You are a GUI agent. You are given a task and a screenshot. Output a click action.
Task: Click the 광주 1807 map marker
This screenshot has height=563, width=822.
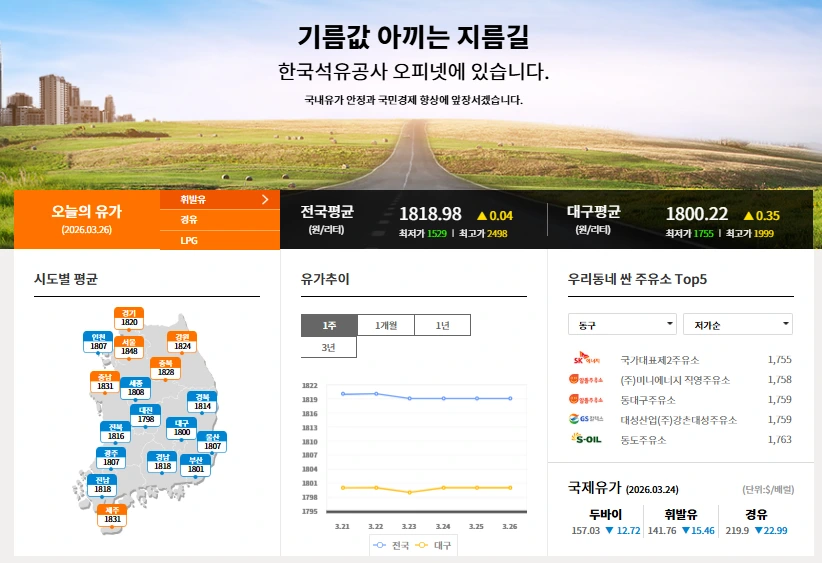point(111,458)
